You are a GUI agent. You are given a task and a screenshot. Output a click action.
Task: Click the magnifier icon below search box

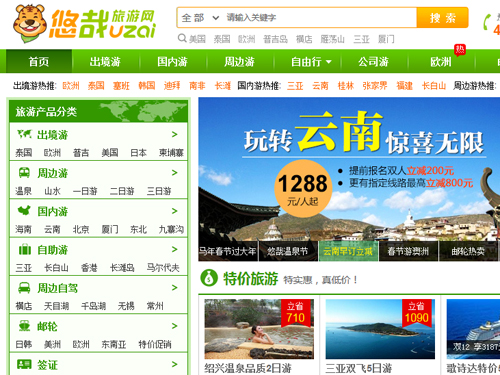(x=182, y=38)
